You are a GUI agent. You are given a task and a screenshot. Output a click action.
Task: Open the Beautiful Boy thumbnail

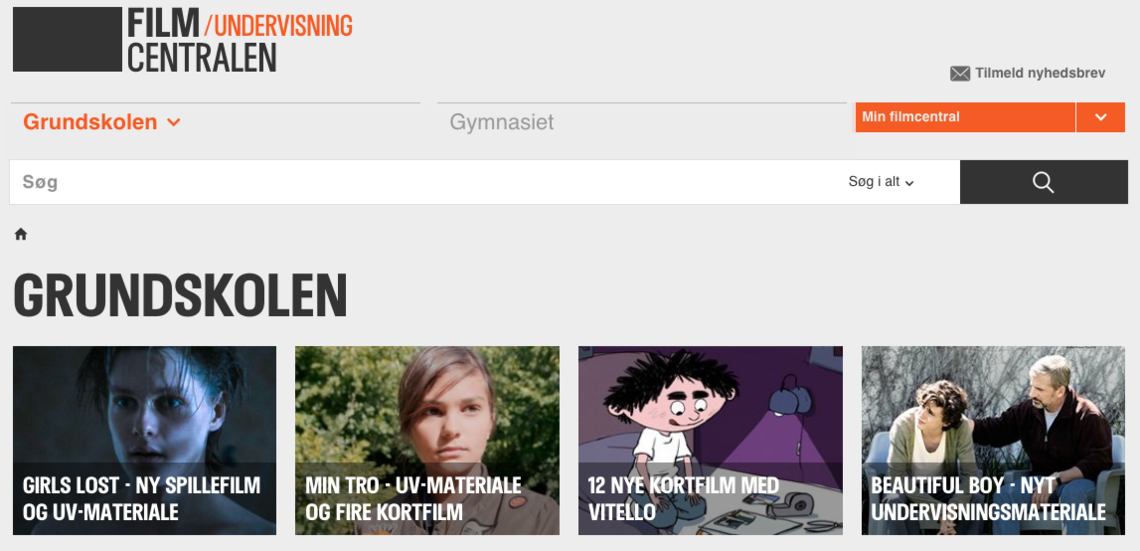(x=993, y=441)
